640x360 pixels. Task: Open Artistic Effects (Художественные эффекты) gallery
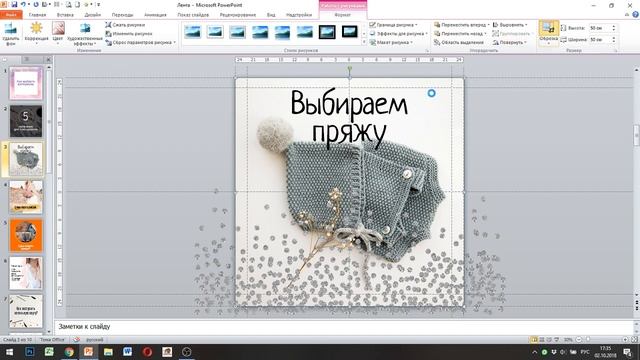pyautogui.click(x=85, y=33)
